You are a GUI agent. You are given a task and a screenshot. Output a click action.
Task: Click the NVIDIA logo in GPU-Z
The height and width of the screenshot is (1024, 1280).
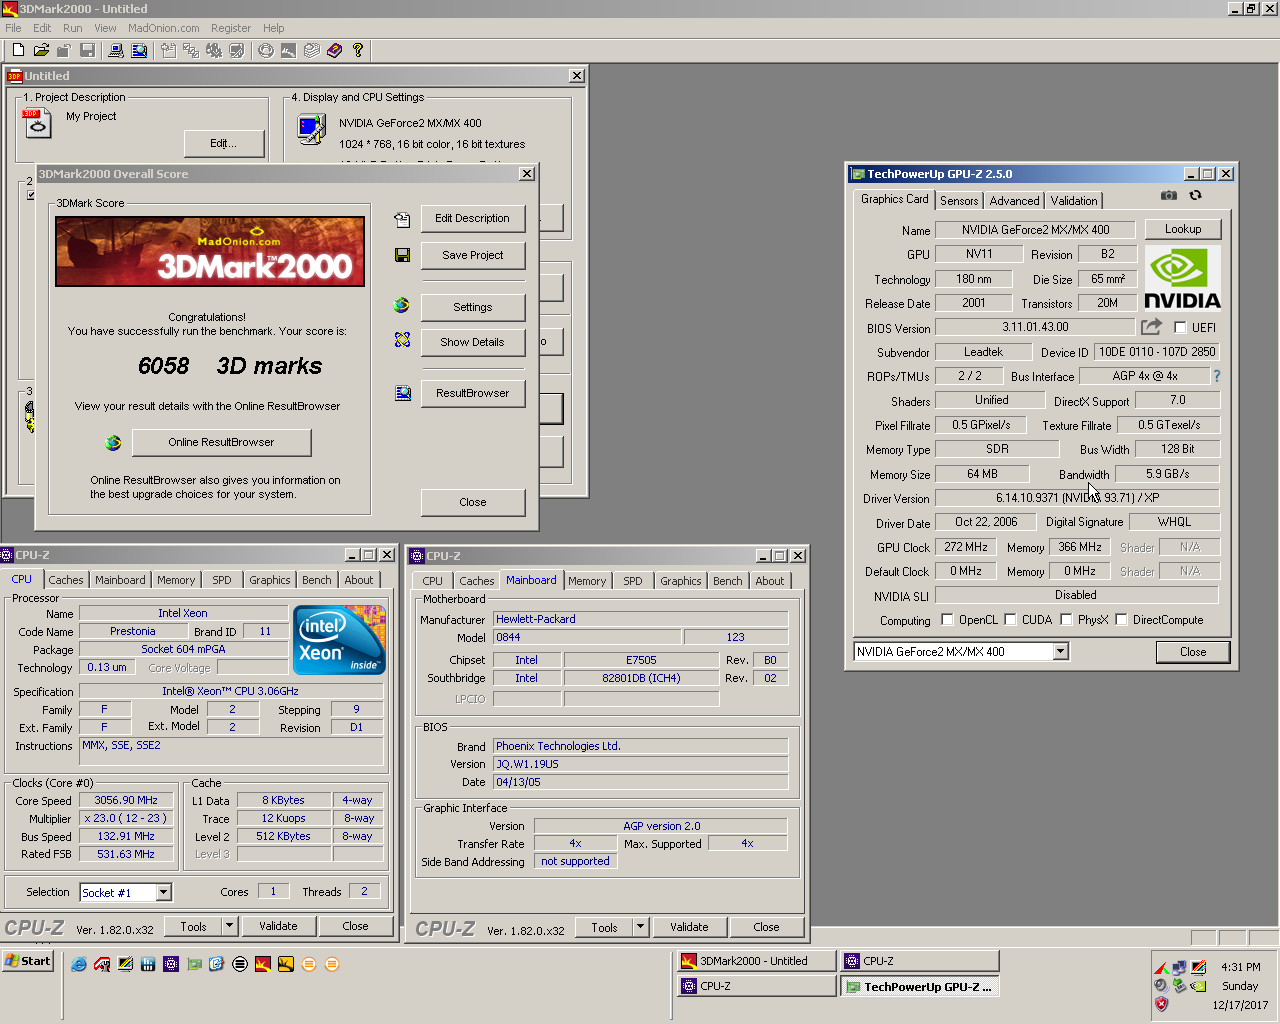point(1182,279)
